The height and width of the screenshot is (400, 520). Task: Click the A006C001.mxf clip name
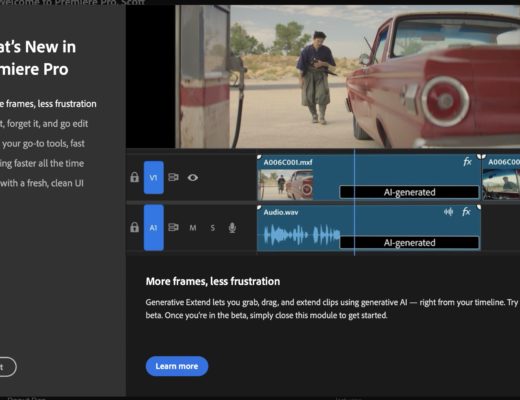point(288,162)
